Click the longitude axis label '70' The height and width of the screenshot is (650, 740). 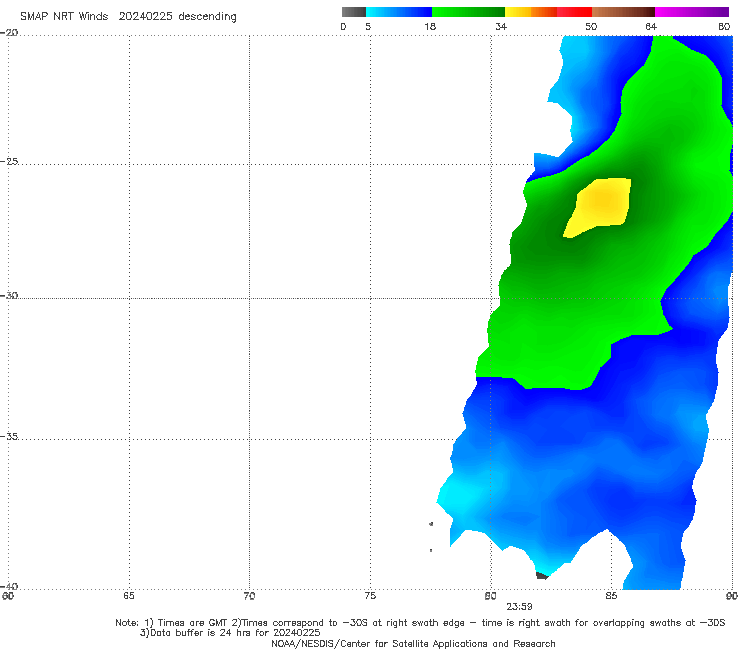click(249, 596)
